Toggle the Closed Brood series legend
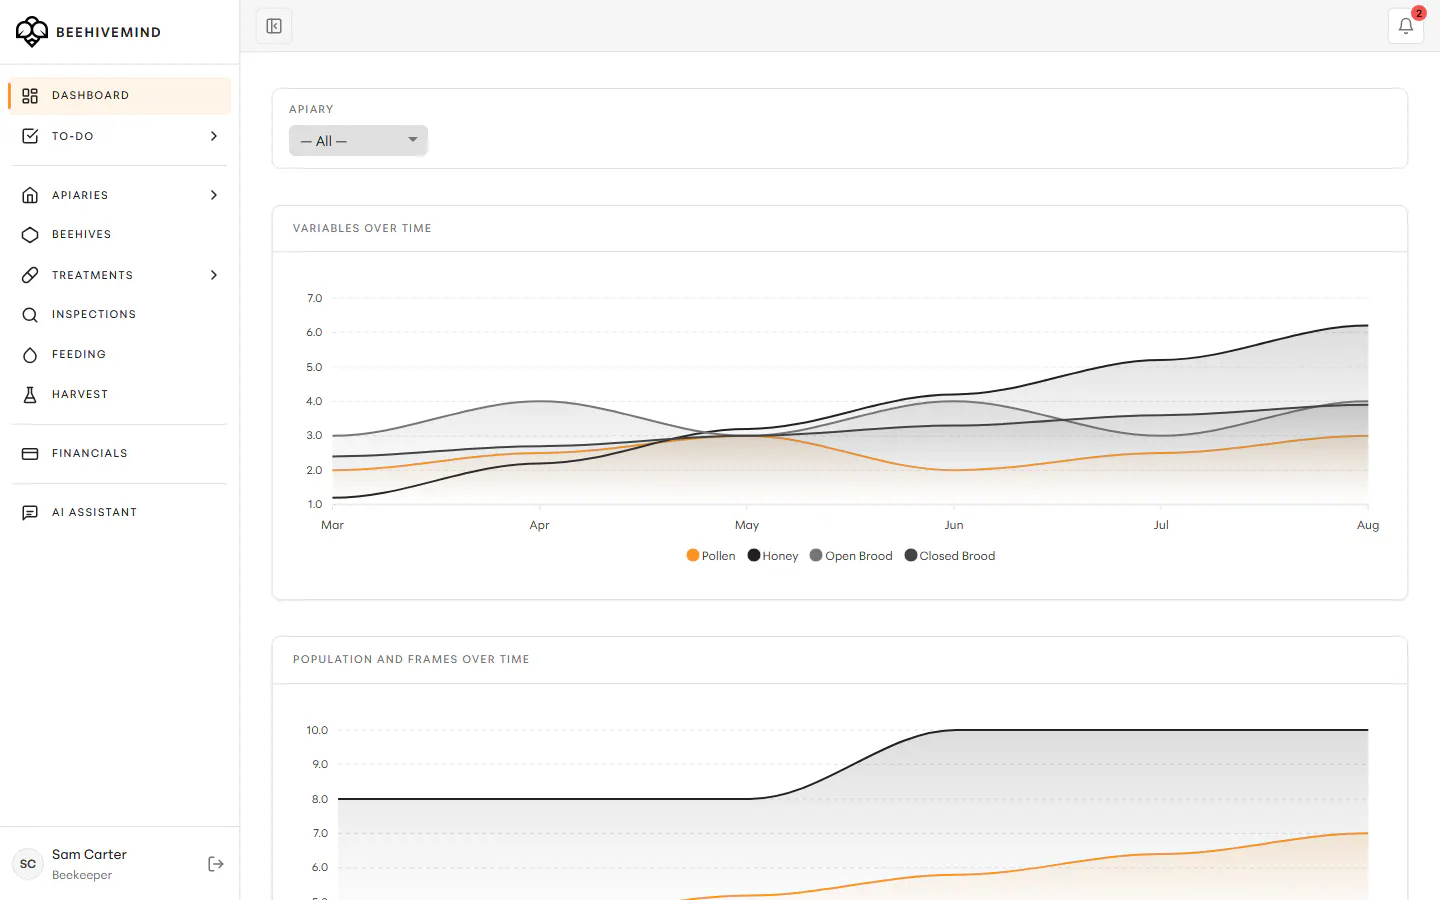 (x=950, y=556)
